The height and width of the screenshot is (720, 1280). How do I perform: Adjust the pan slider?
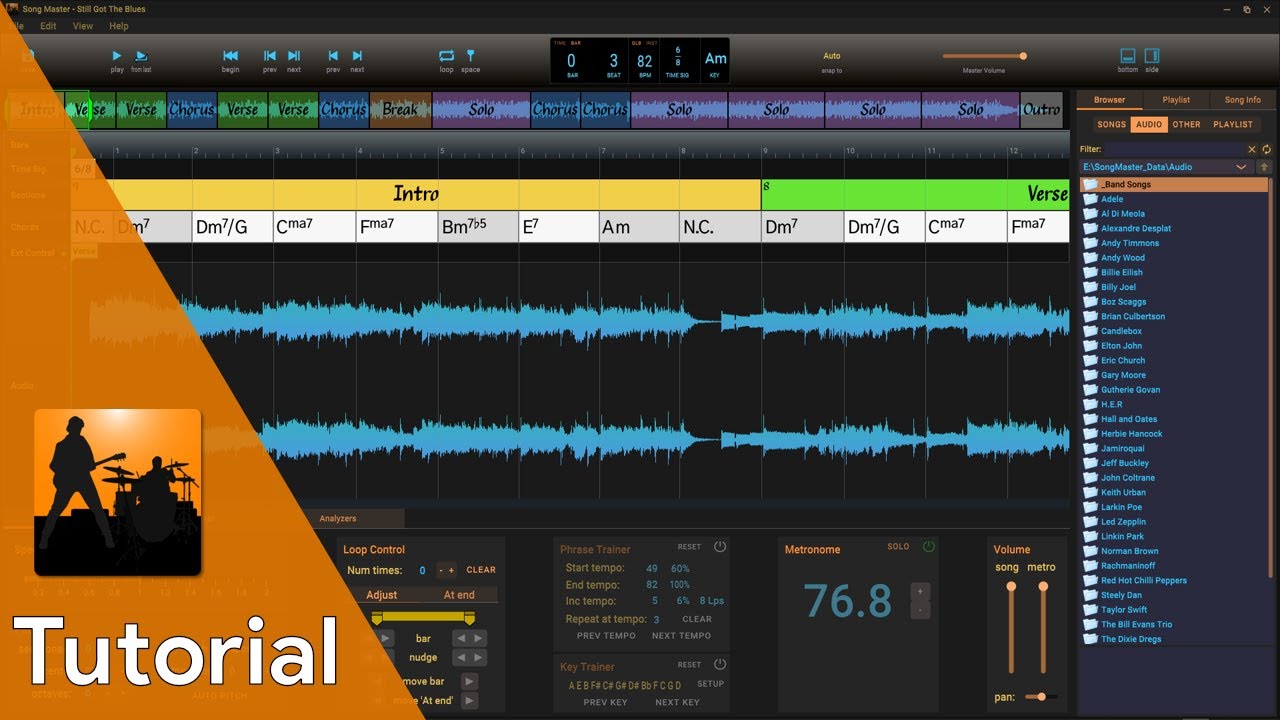1042,697
